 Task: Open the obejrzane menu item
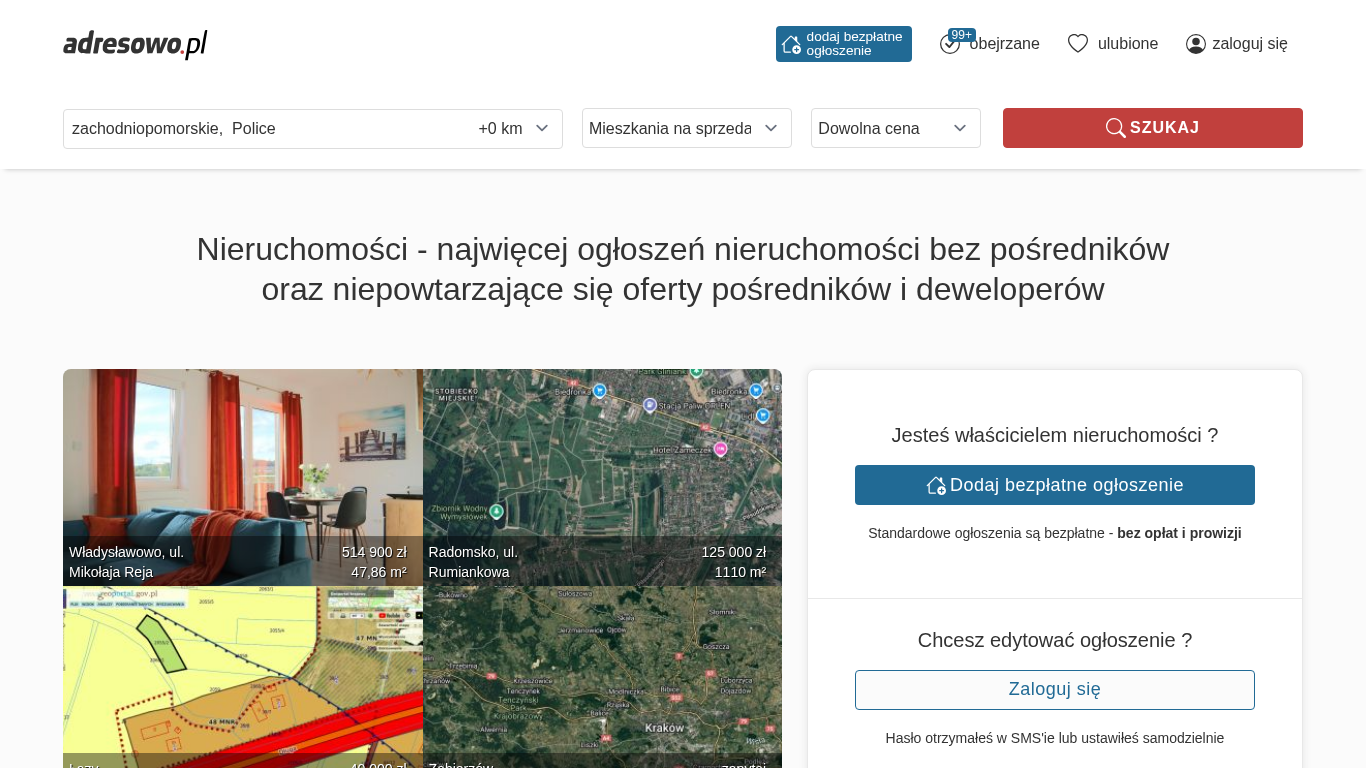click(1004, 44)
